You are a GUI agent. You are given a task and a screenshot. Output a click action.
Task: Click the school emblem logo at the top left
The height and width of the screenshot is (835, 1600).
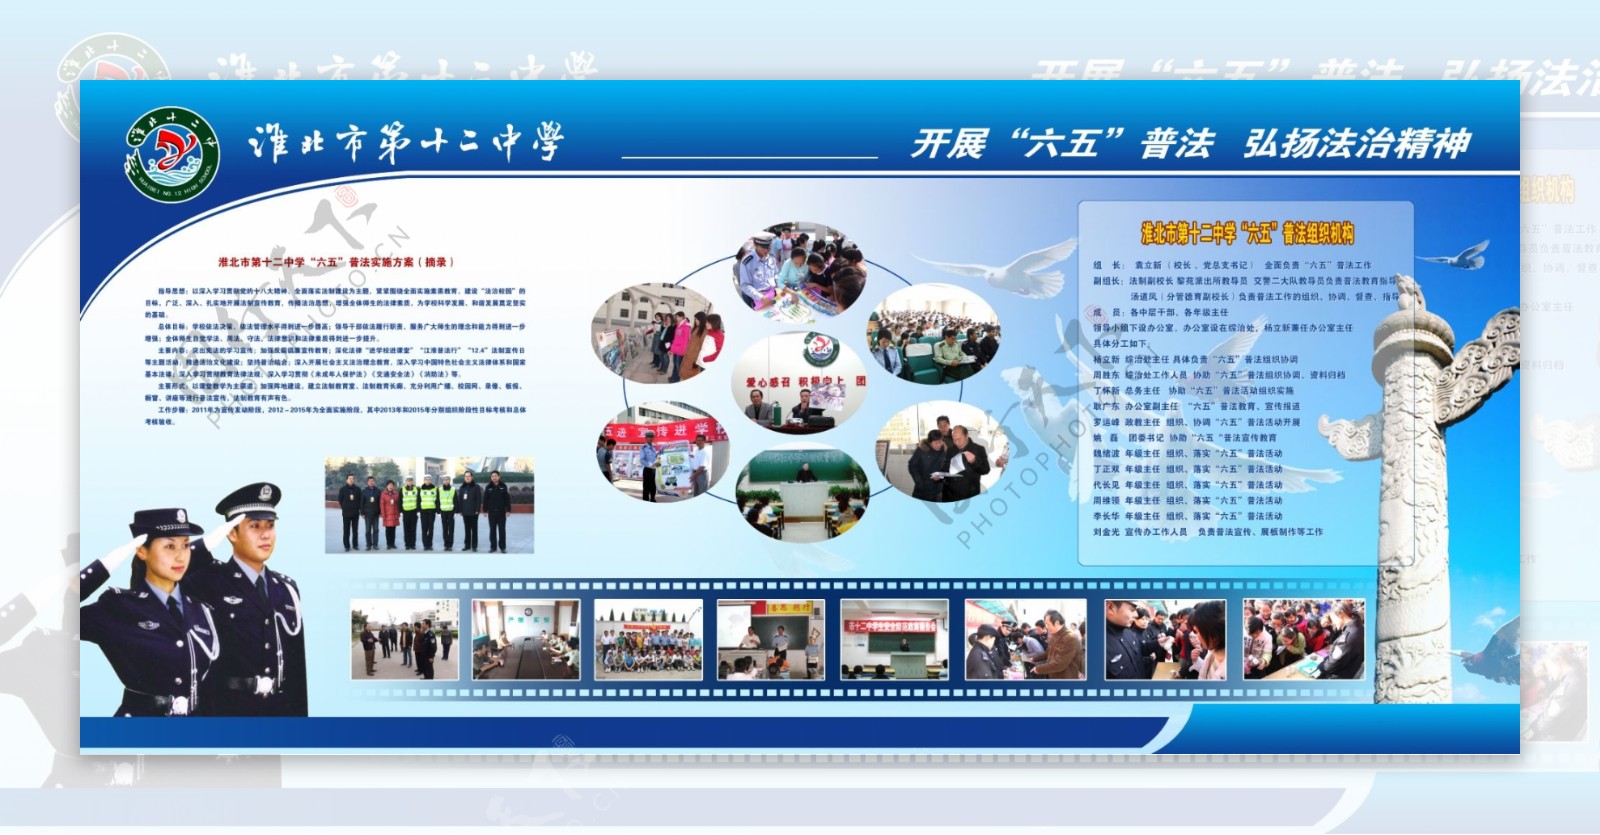coord(174,154)
